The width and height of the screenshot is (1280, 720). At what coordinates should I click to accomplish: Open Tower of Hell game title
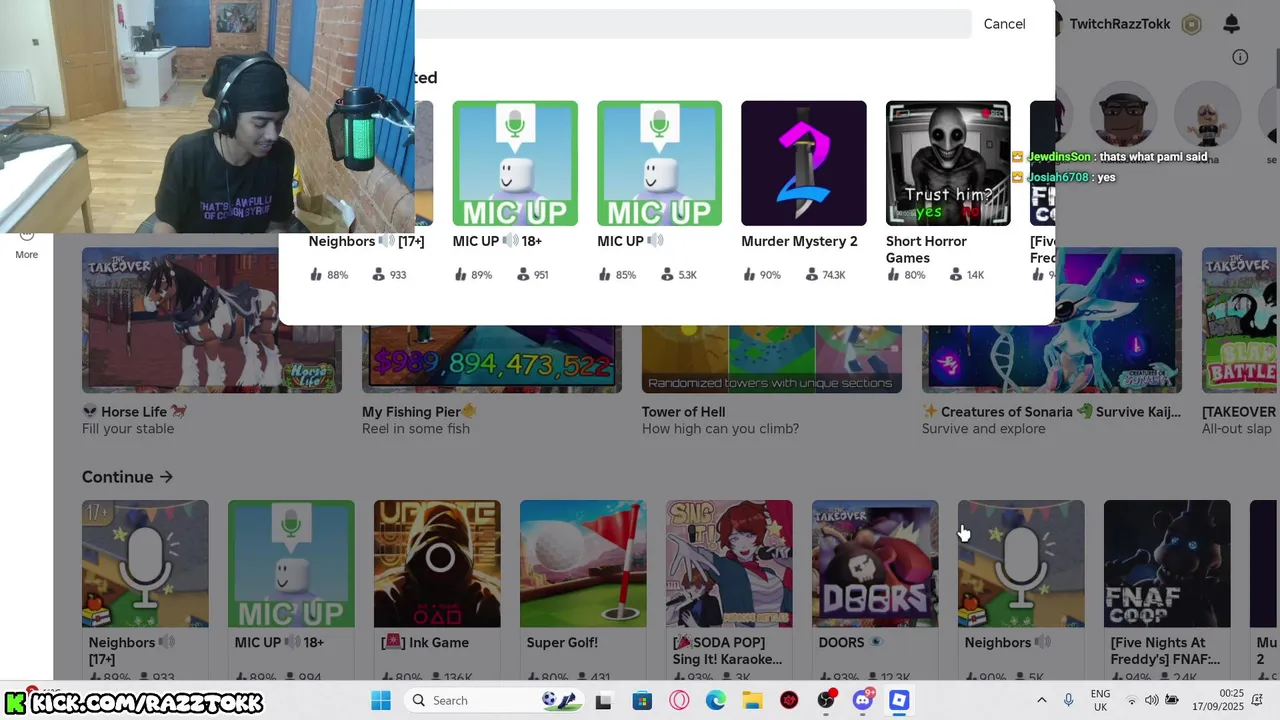683,412
